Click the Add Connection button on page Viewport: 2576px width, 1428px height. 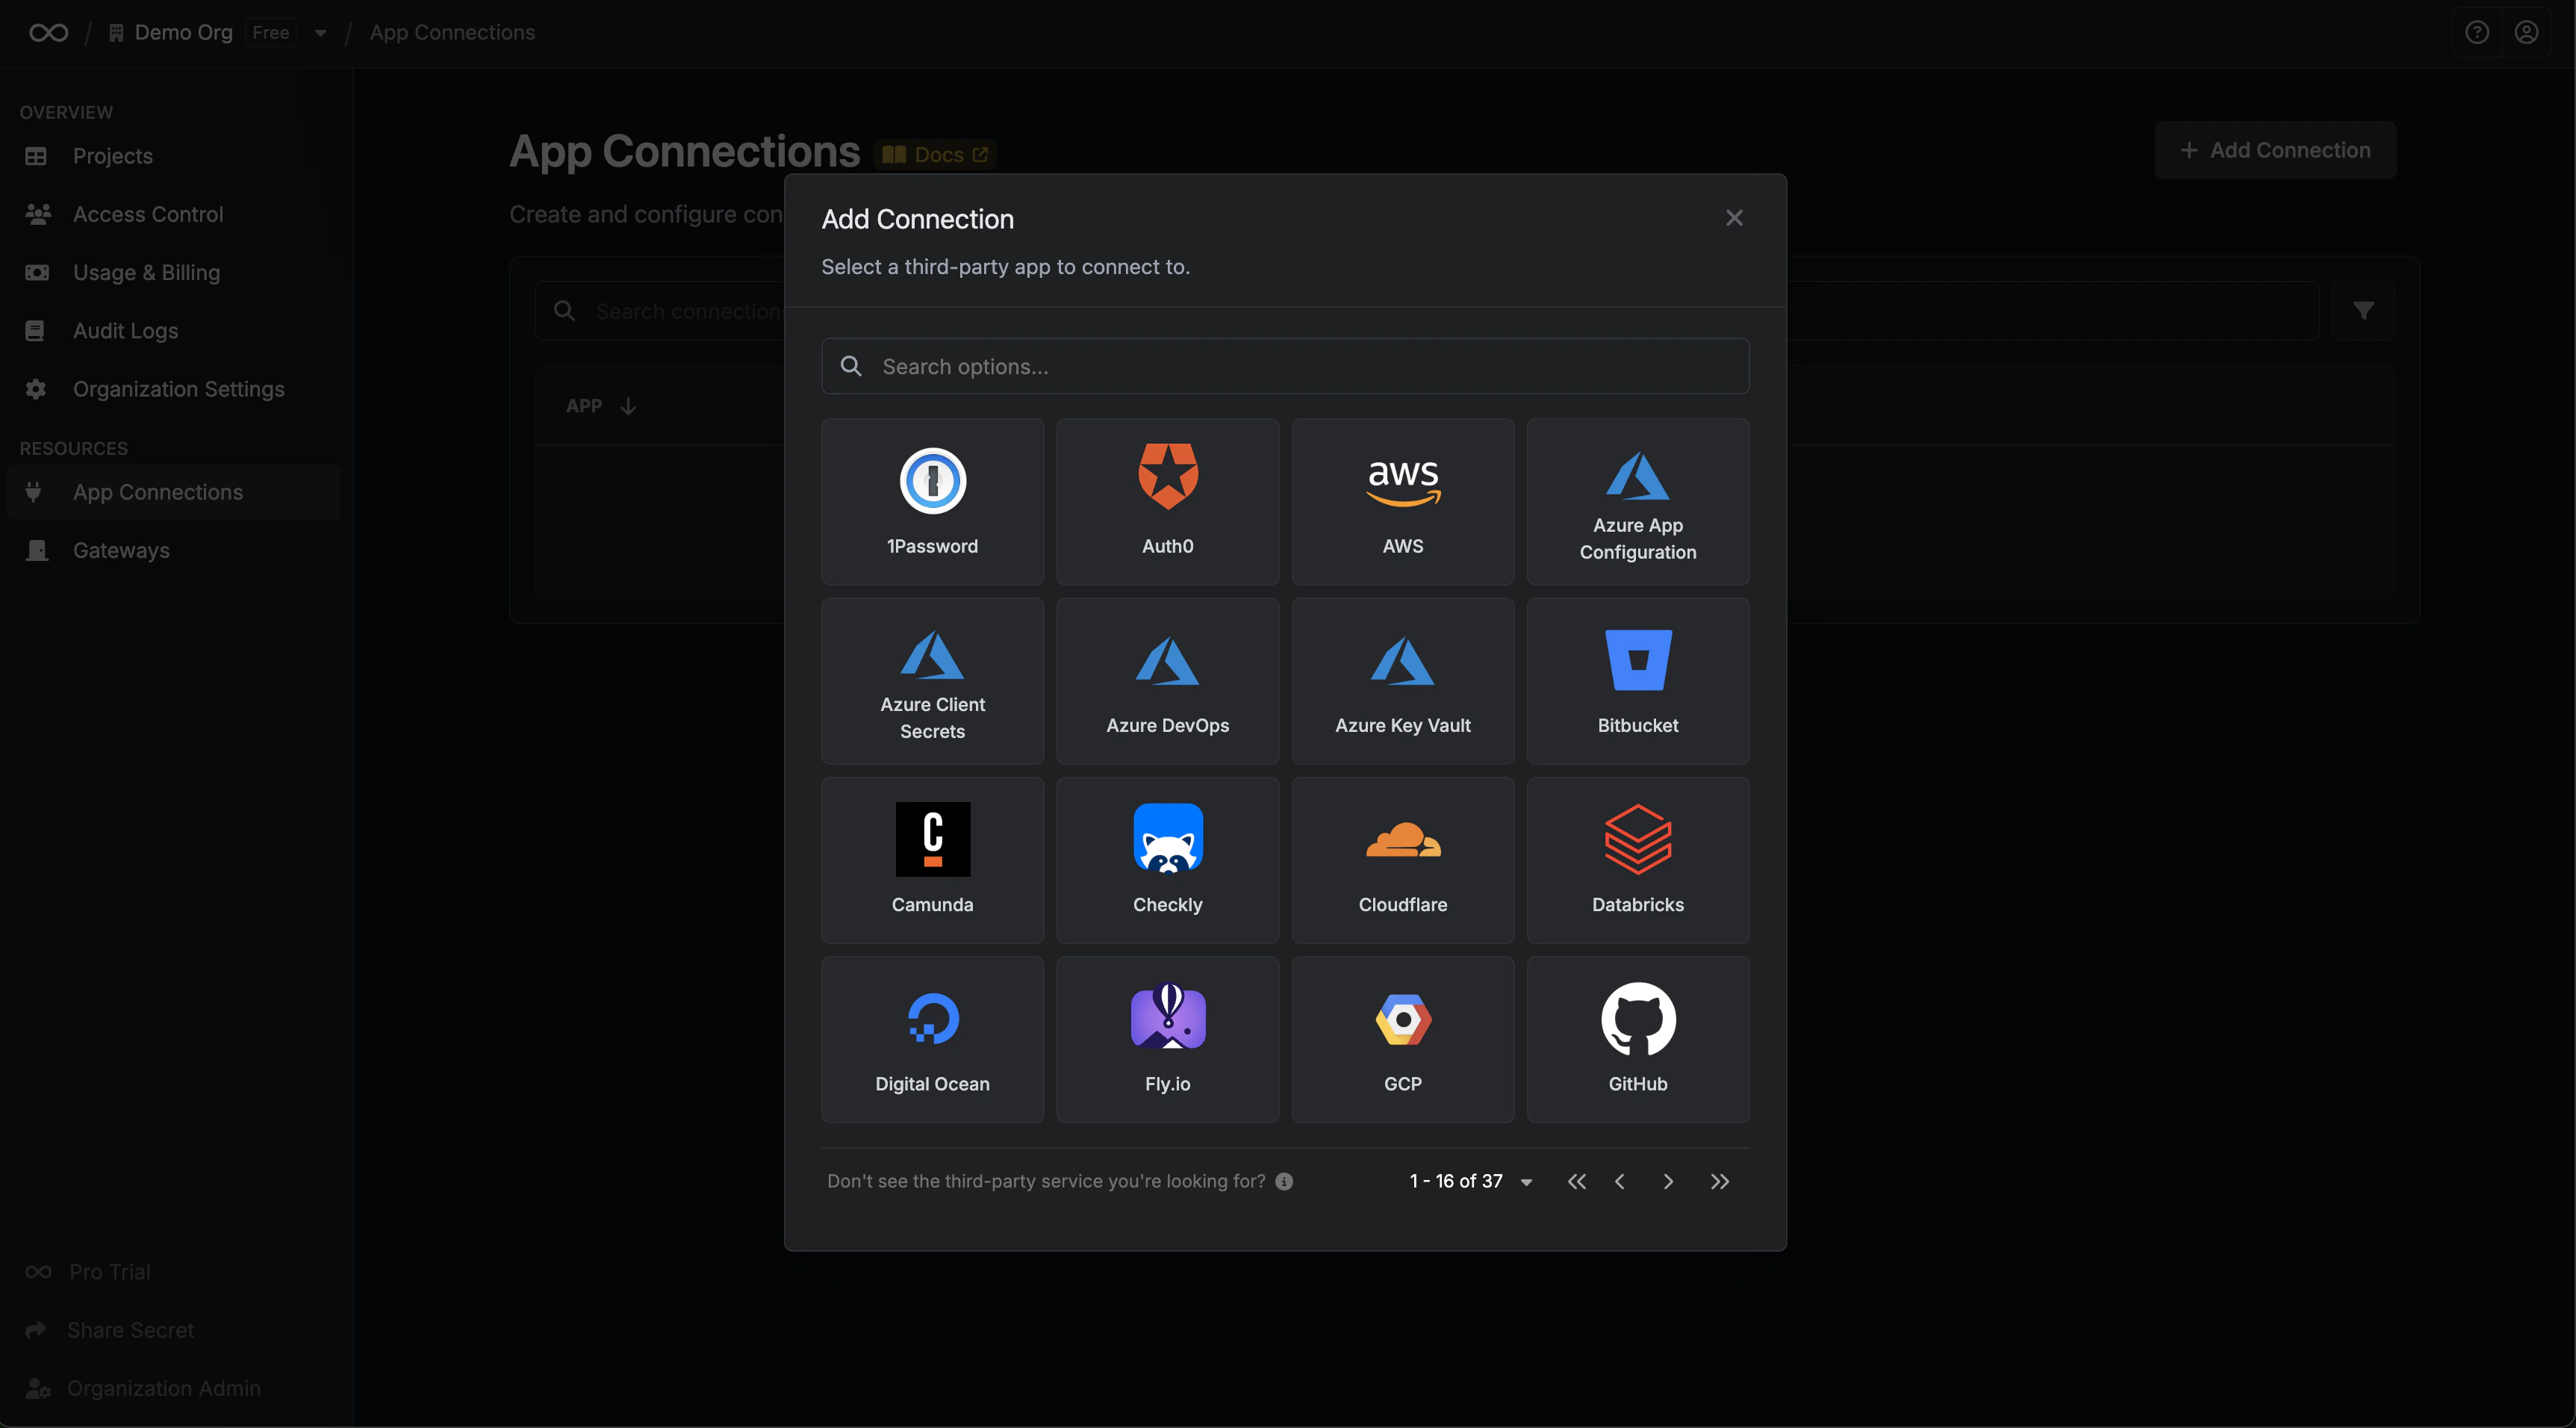2275,150
